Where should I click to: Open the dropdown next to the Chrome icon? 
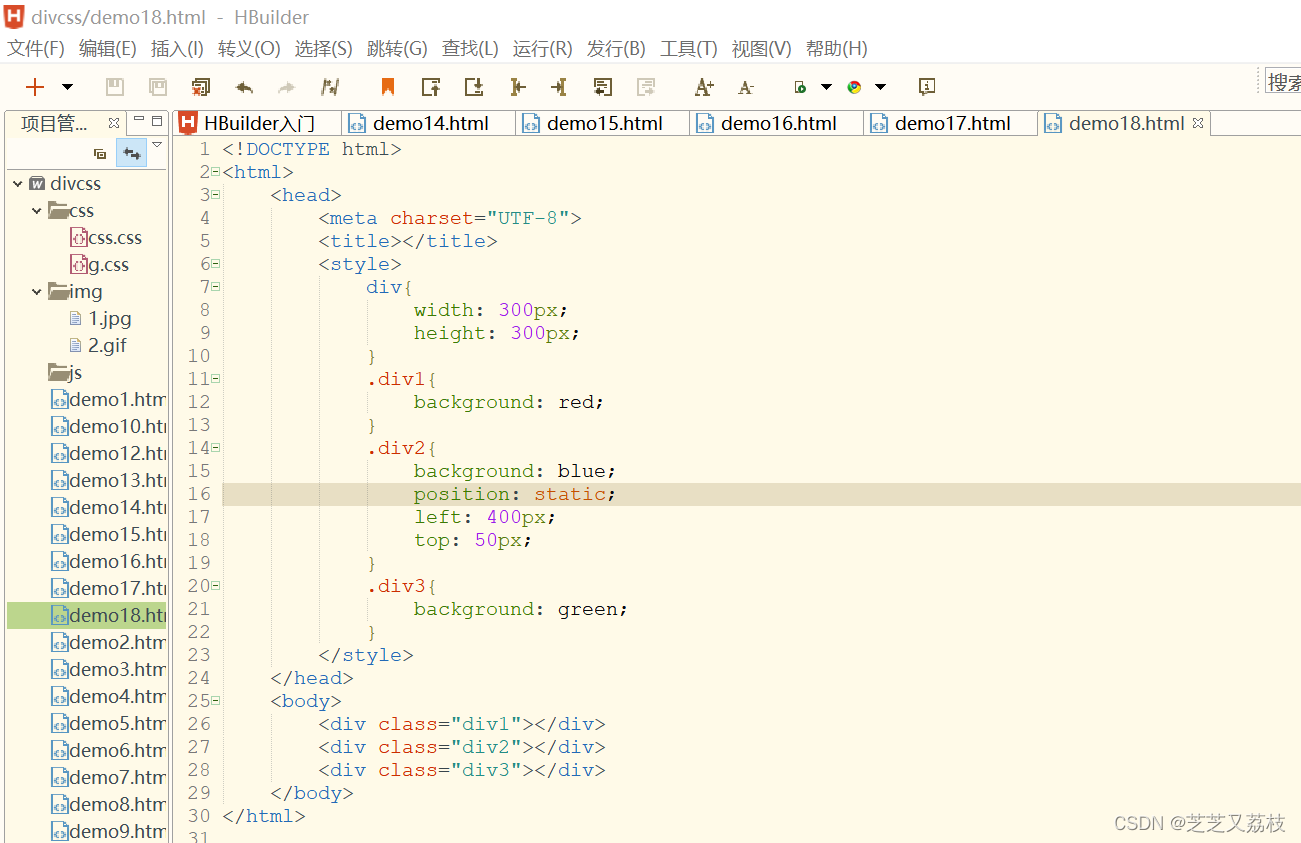point(880,87)
